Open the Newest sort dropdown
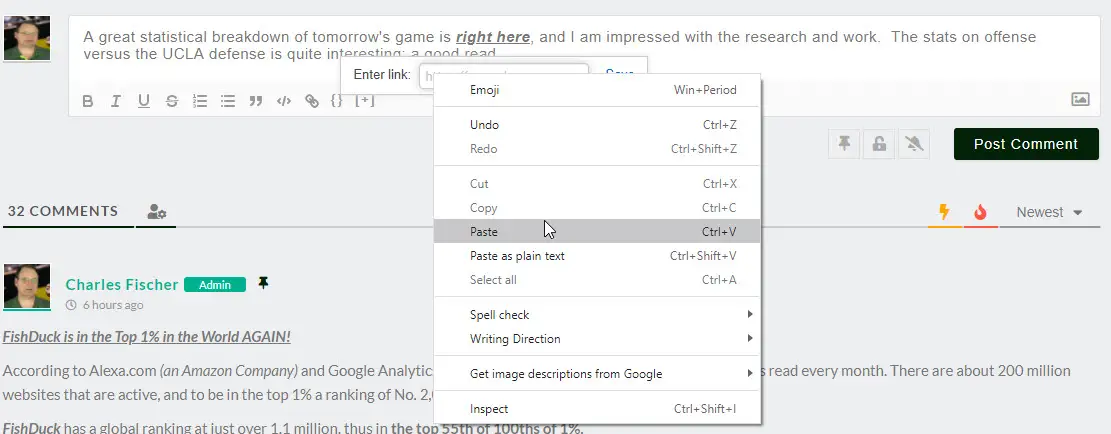 point(1049,212)
